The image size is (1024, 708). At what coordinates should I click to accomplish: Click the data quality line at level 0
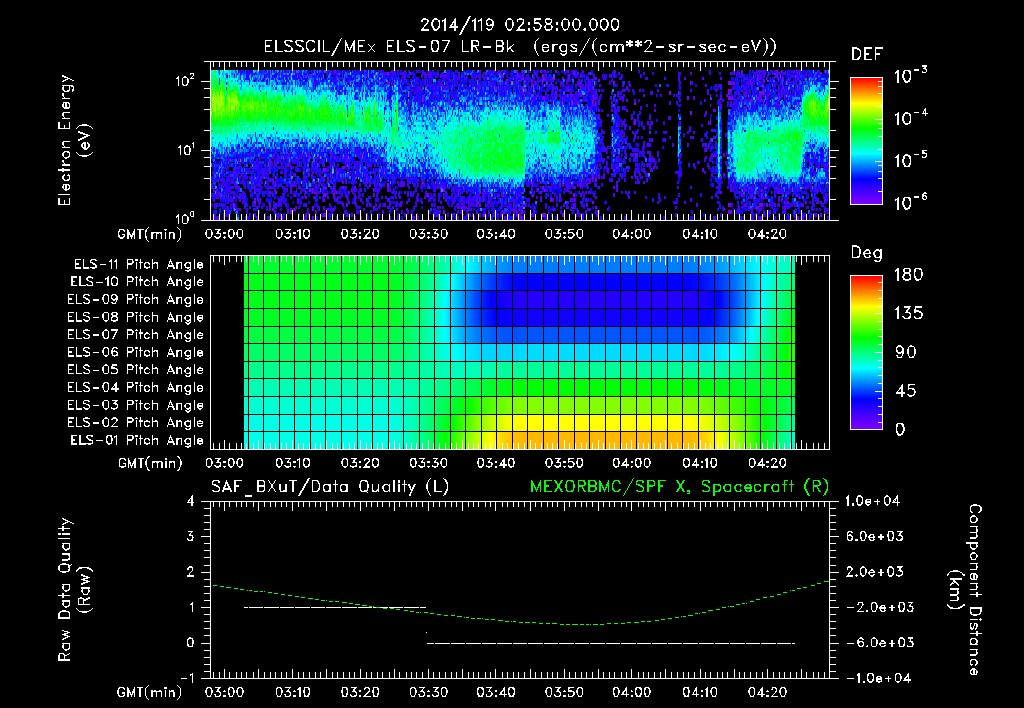(x=611, y=643)
